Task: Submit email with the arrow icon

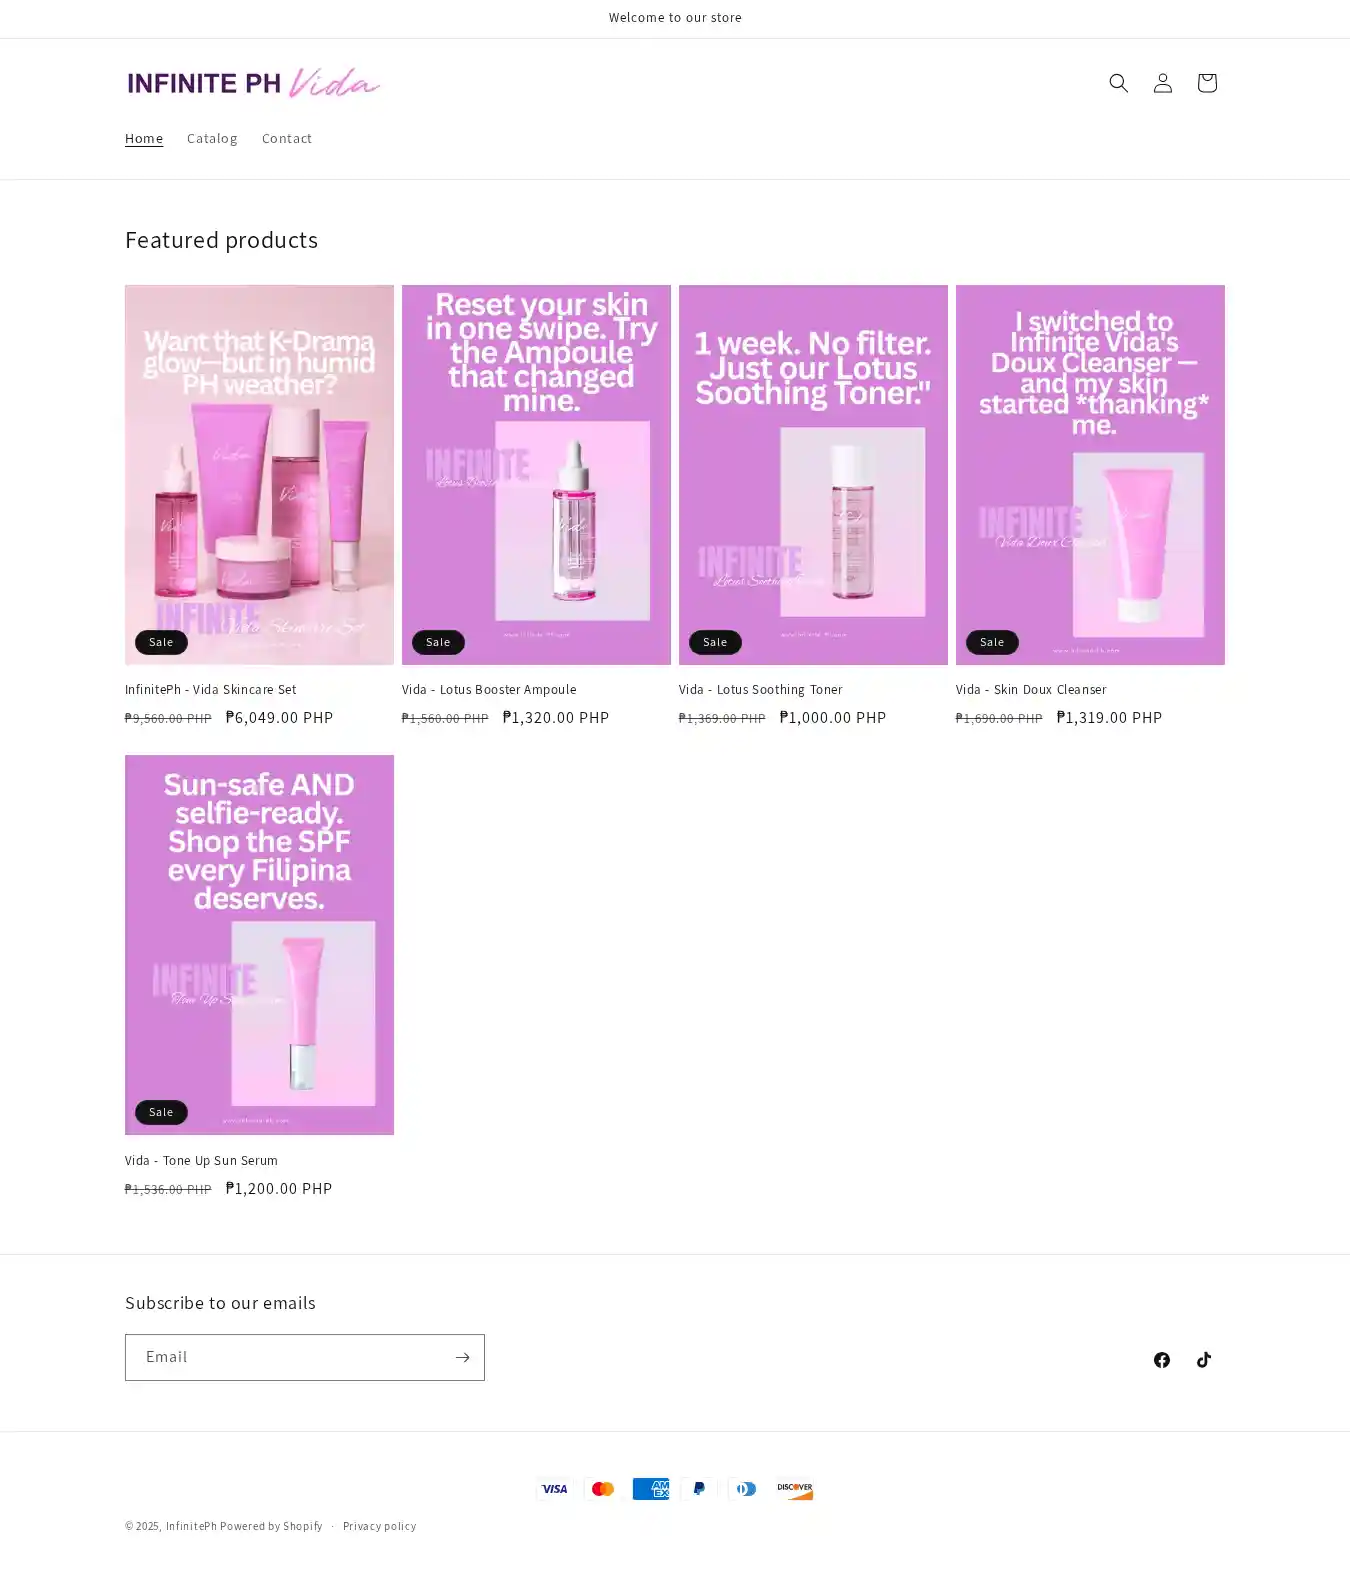Action: (462, 1357)
